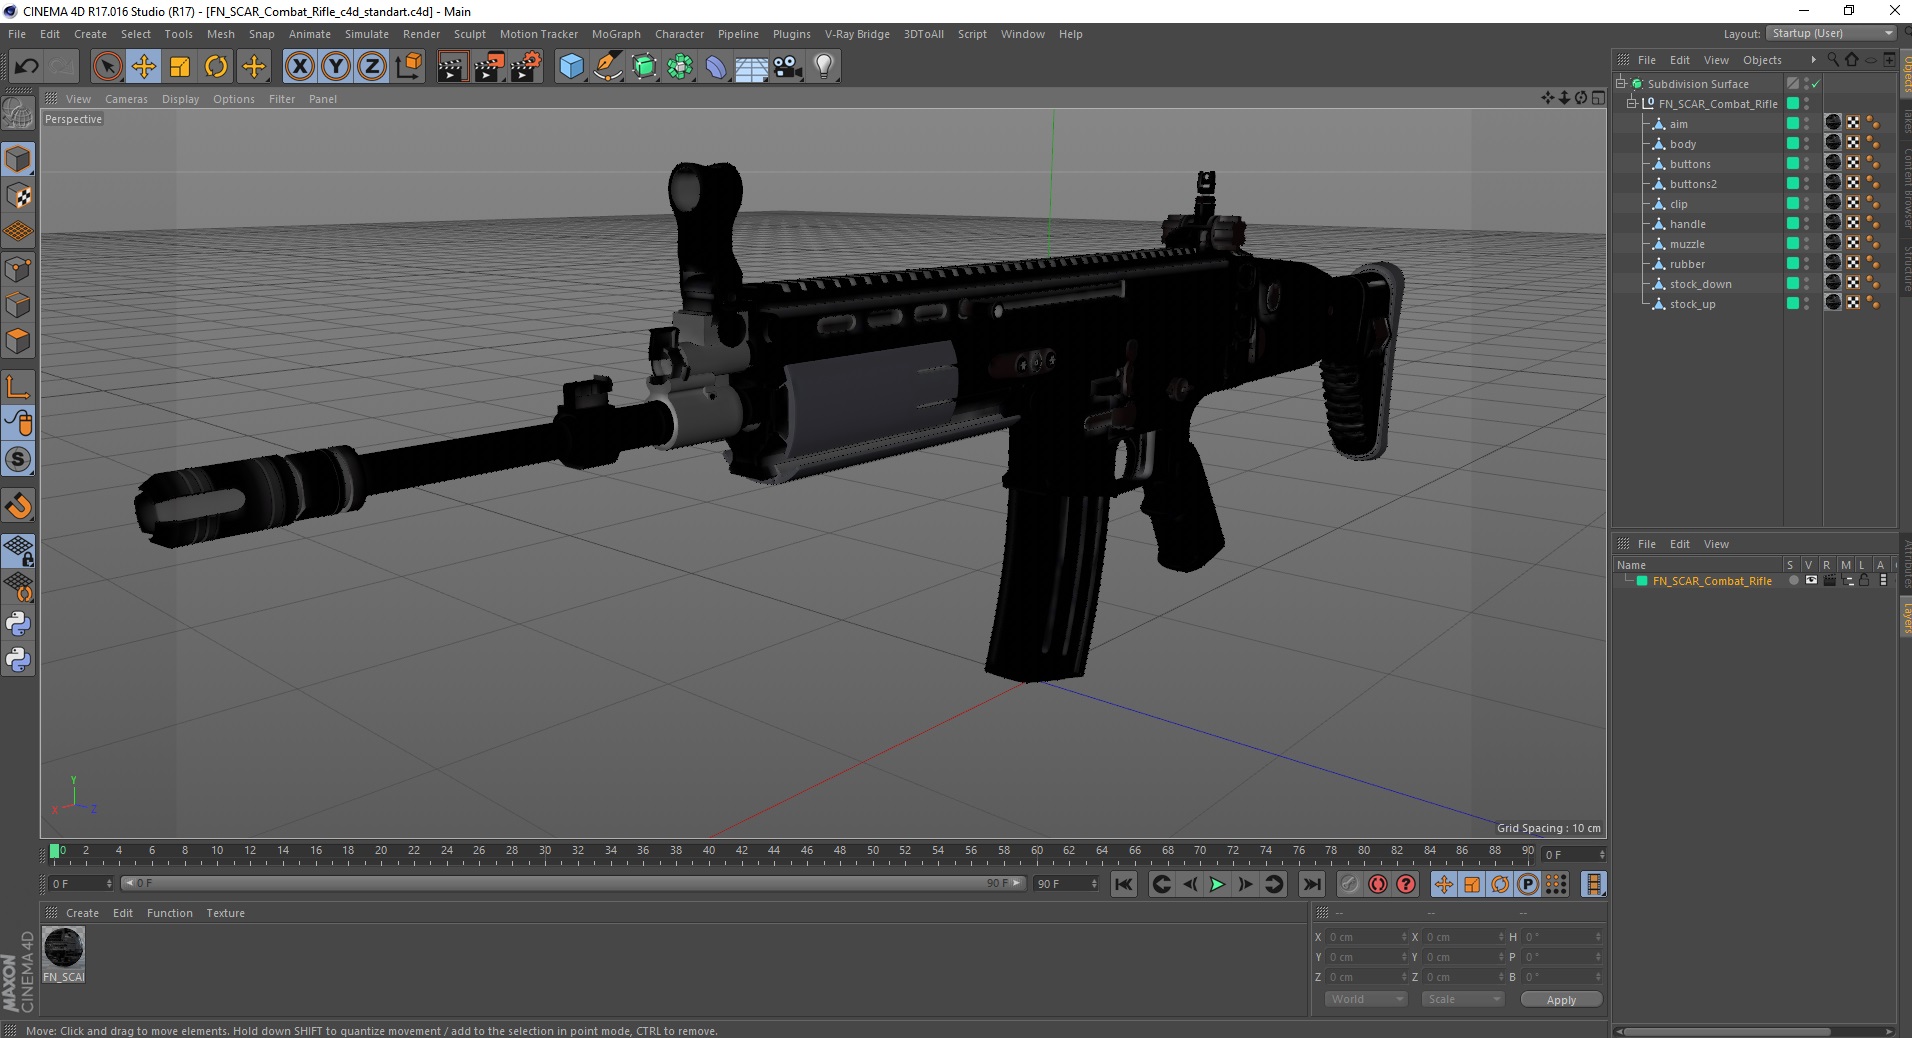The height and width of the screenshot is (1038, 1912).
Task: Open the viewport Display menu
Action: (x=180, y=99)
